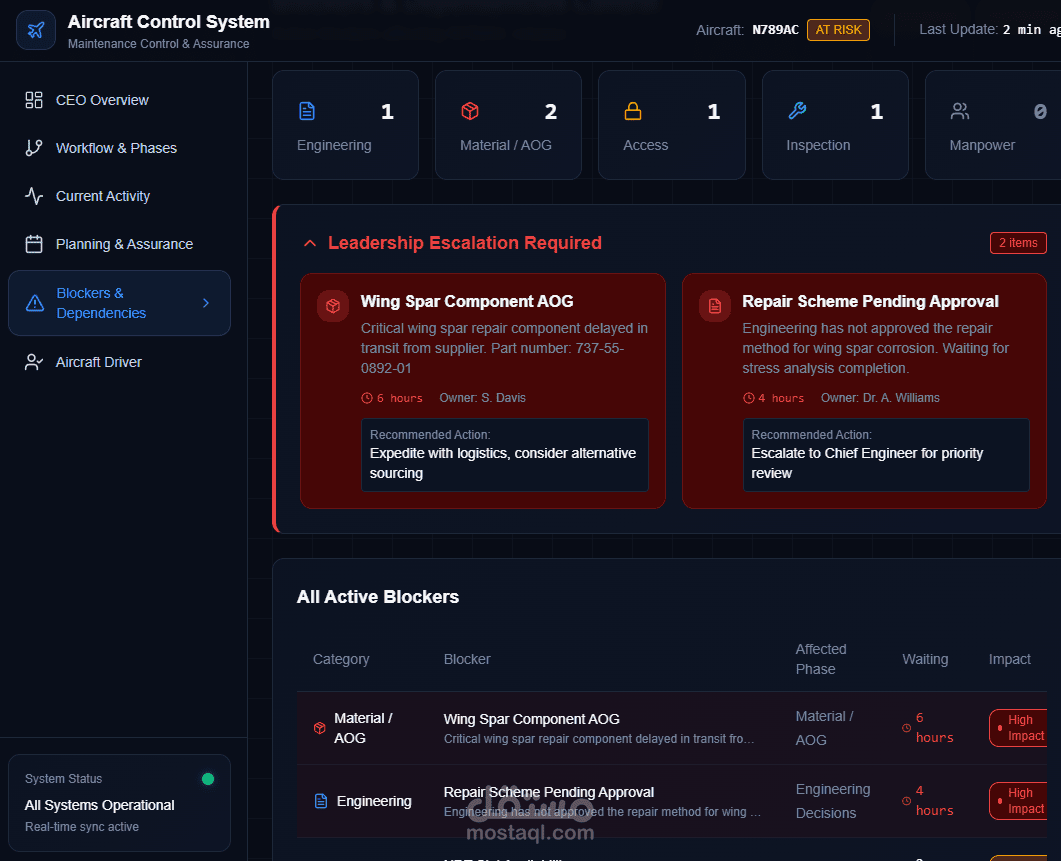1061x861 pixels.
Task: Click High Impact badge in Wing Spar row
Action: click(x=1020, y=728)
